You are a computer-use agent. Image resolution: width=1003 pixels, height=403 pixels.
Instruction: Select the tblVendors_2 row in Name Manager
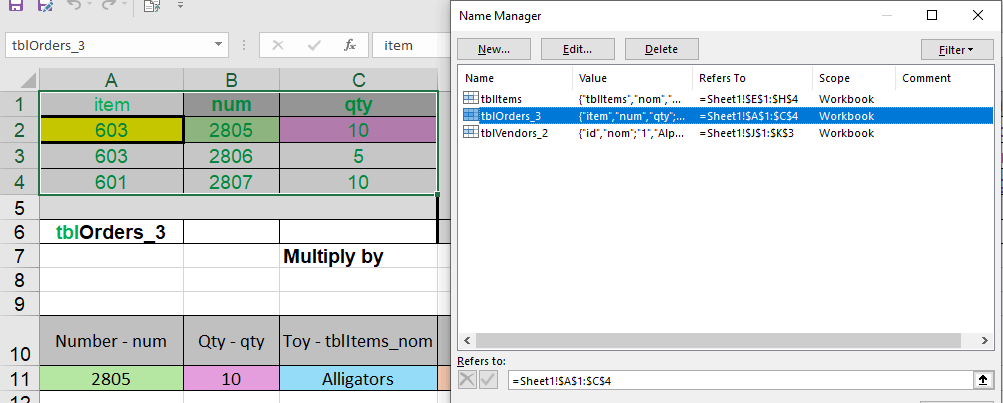[x=726, y=133]
